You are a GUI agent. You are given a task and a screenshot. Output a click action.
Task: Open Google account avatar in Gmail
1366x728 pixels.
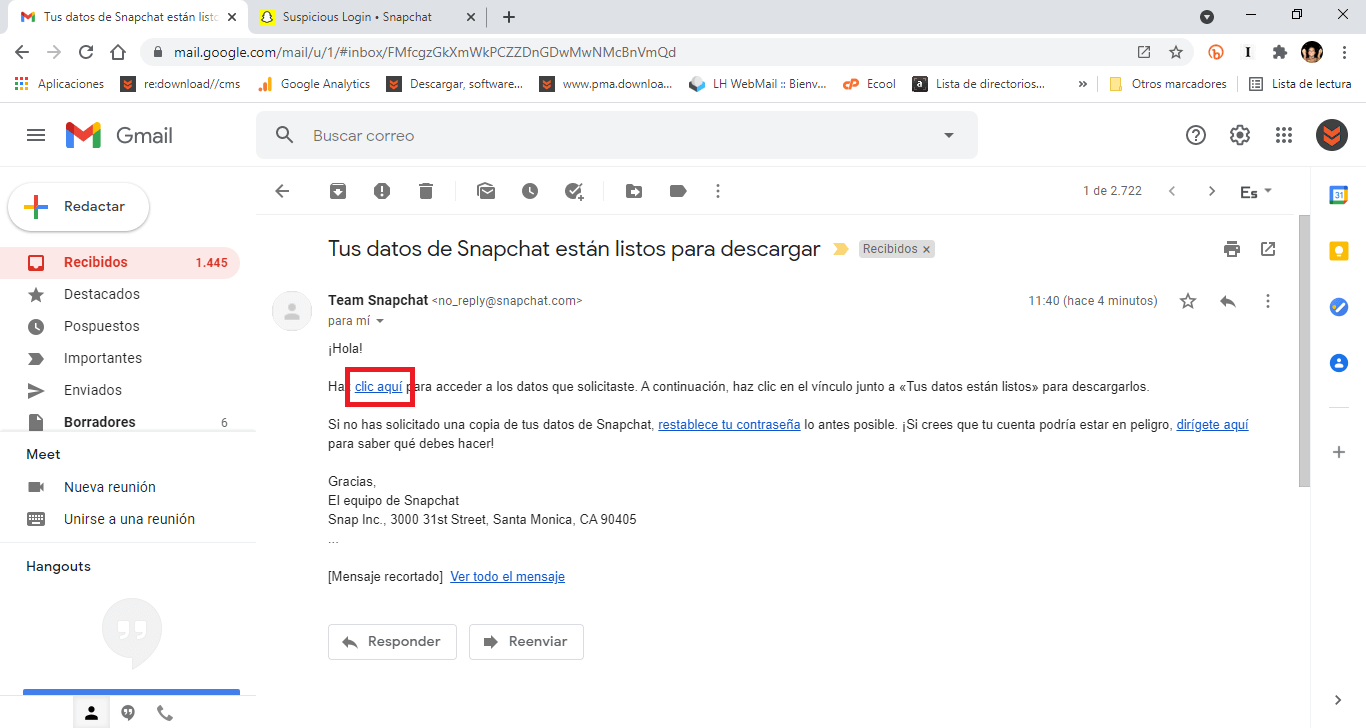[x=1332, y=135]
